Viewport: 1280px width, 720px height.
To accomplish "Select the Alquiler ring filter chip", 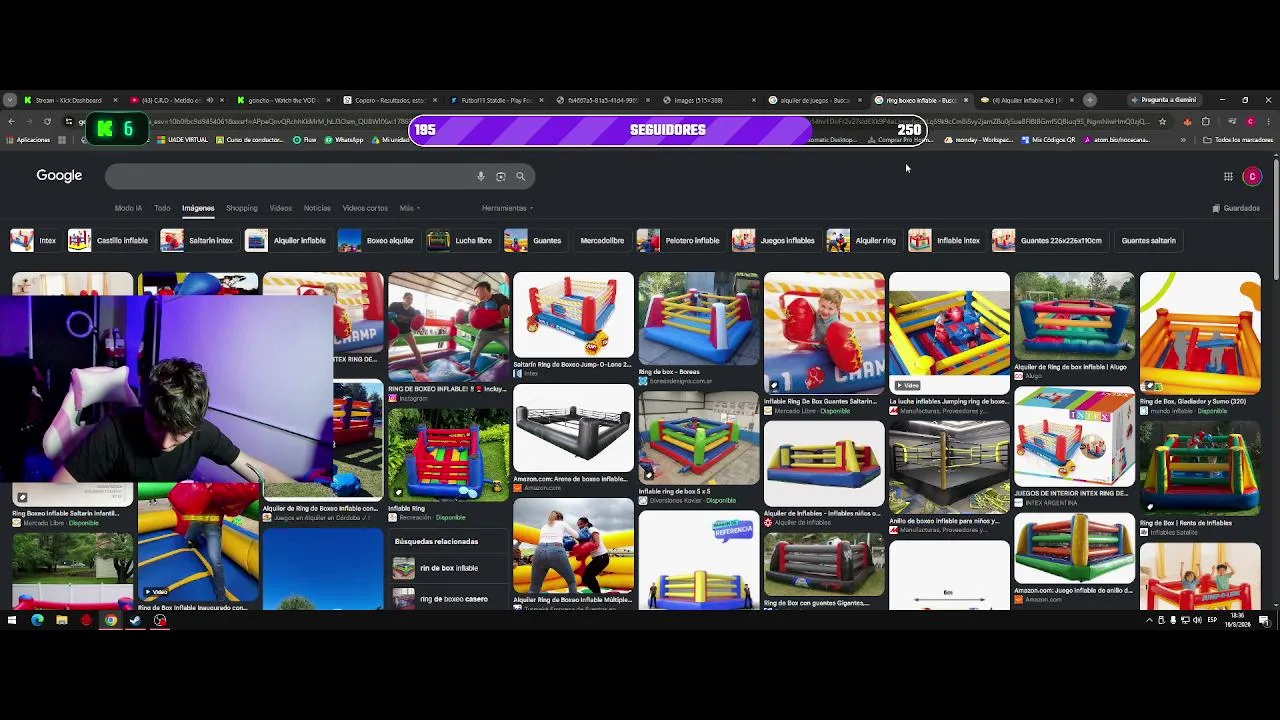I will coord(863,240).
